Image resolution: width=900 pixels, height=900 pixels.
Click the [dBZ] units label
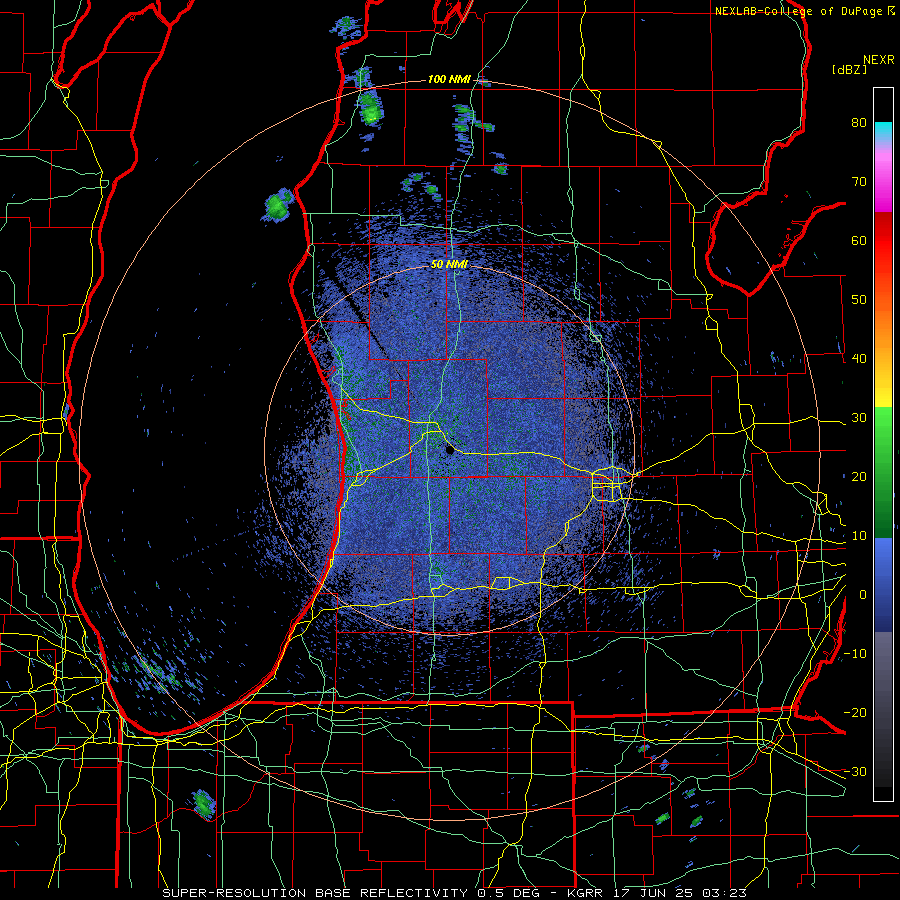click(849, 69)
